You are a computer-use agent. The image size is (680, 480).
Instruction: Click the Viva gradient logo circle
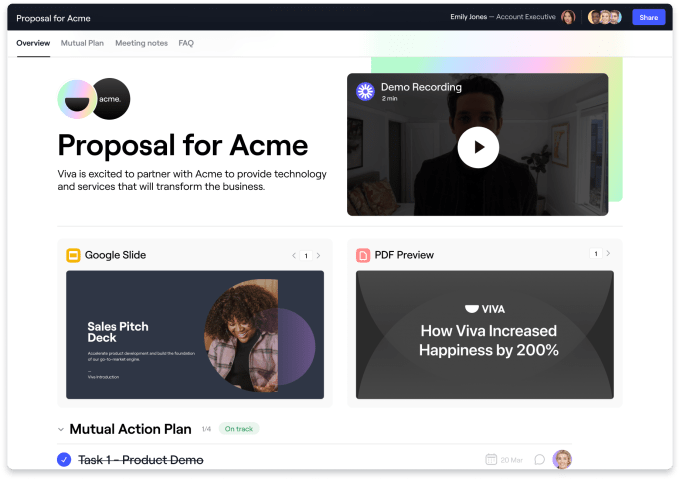[x=77, y=99]
